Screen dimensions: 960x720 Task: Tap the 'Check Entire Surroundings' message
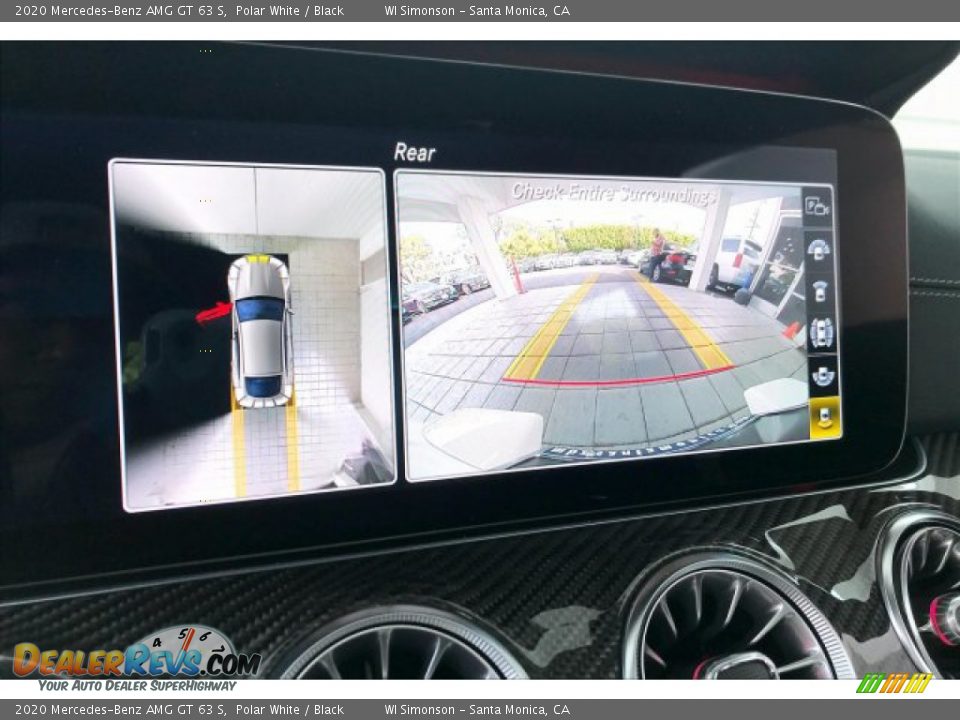(613, 193)
